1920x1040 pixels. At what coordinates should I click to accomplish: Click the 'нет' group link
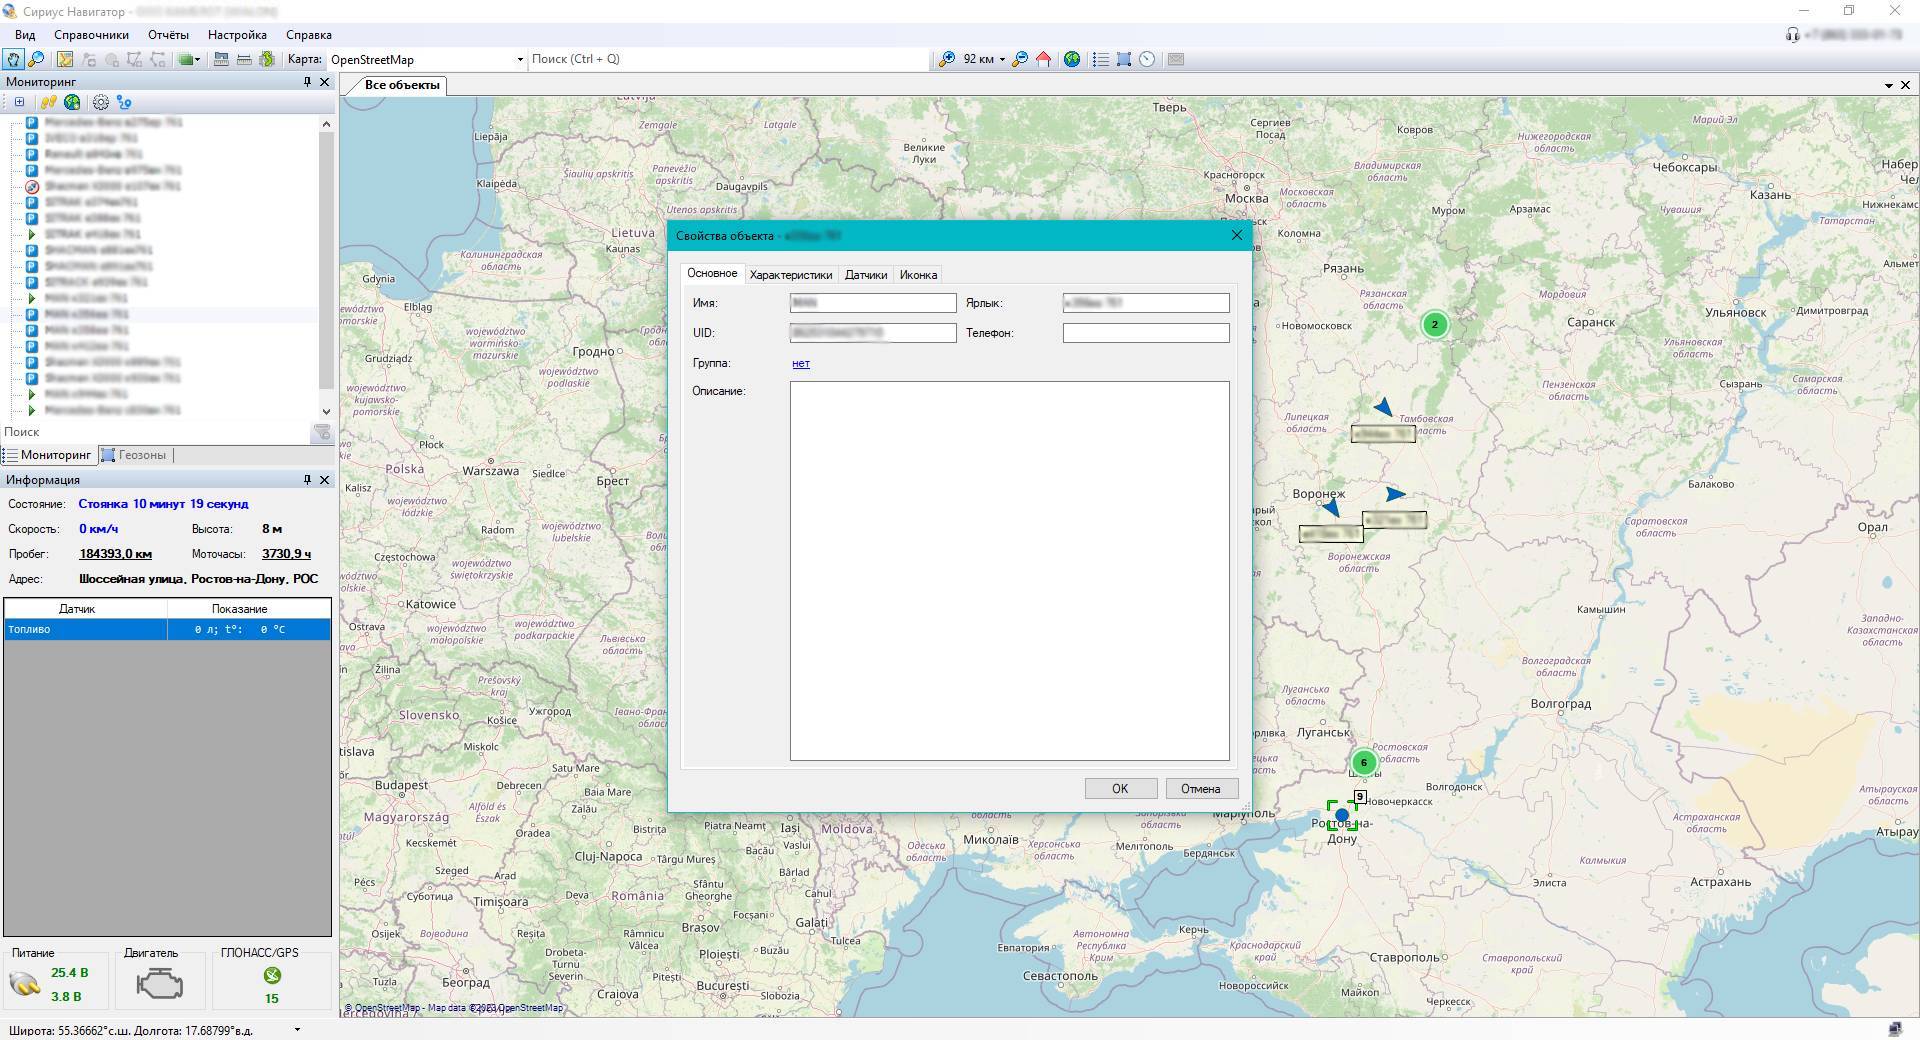coord(800,364)
